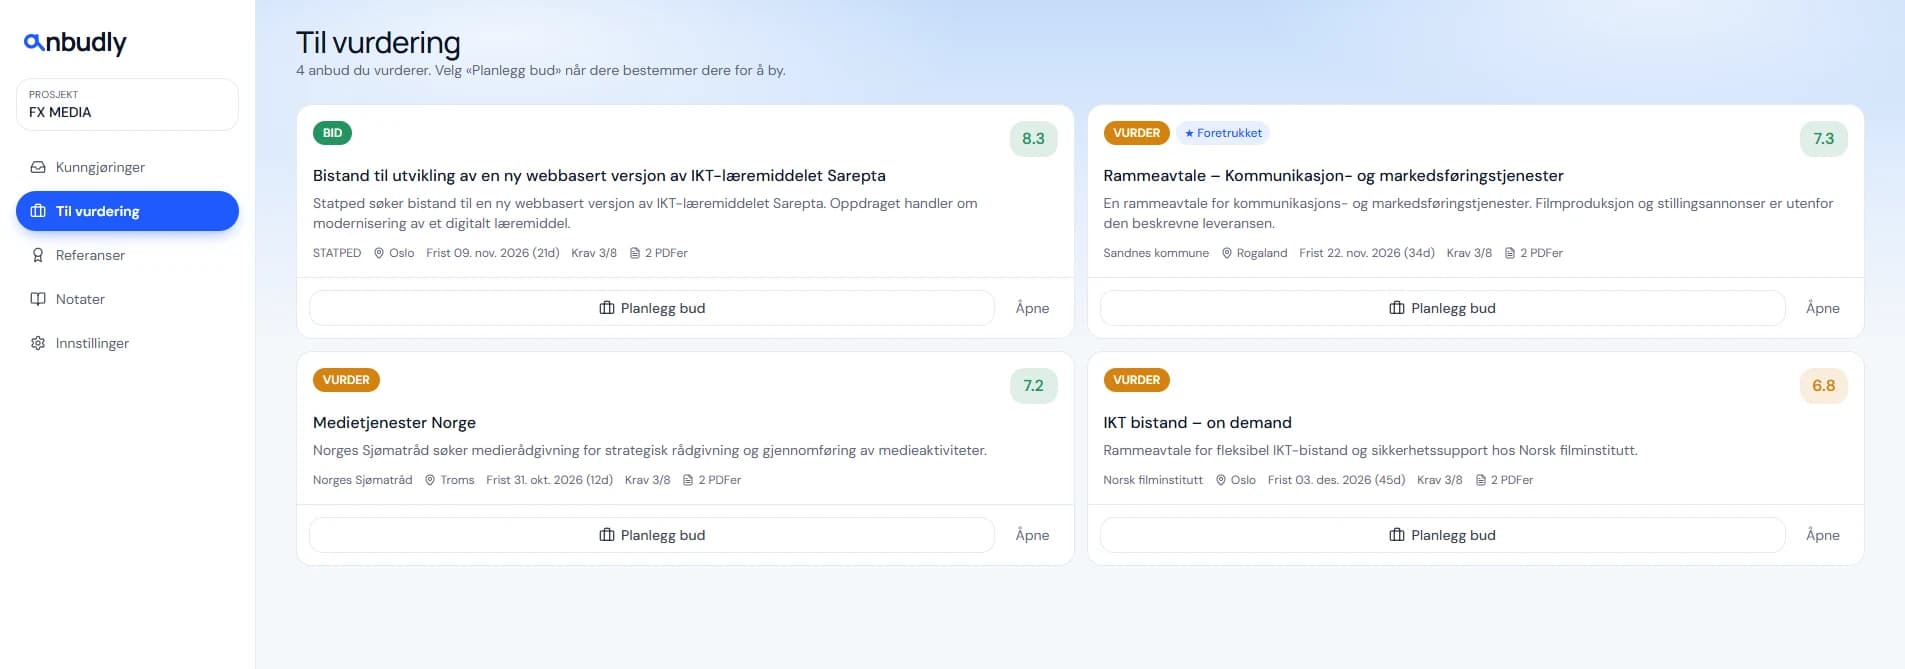The width and height of the screenshot is (1905, 669).
Task: Open Notater book icon
Action: pos(38,299)
